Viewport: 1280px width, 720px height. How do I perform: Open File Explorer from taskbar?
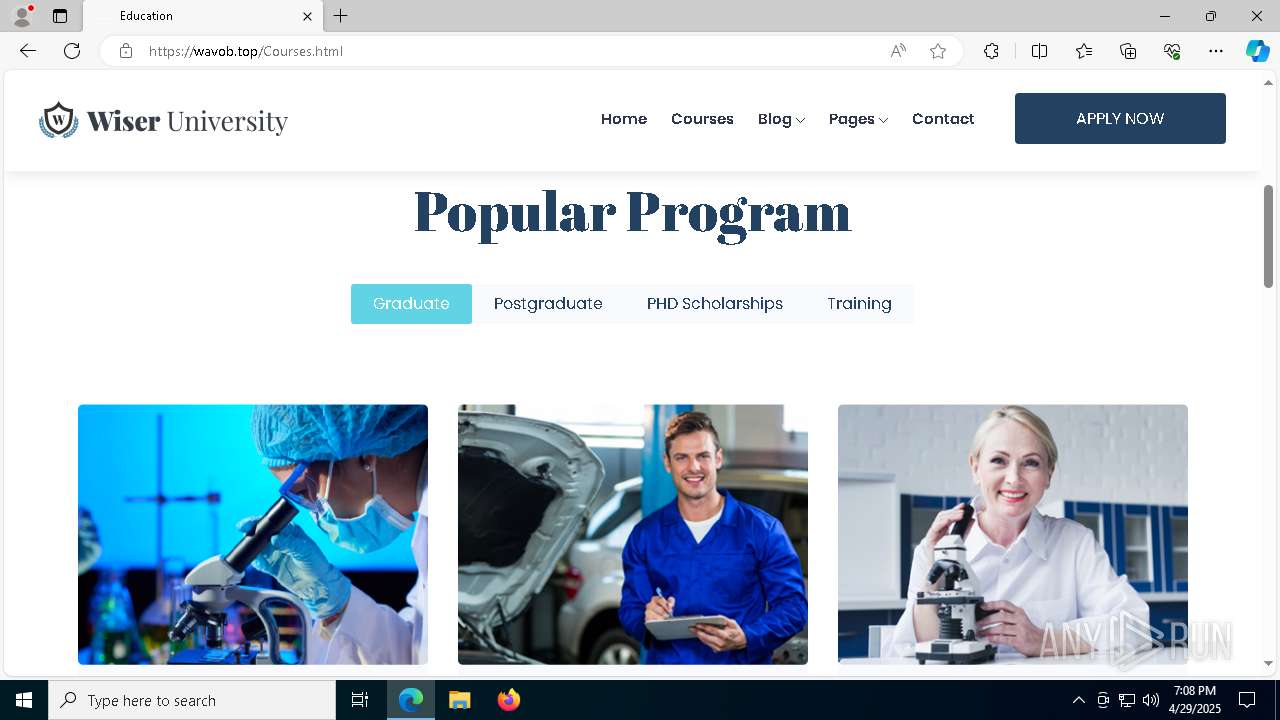(x=459, y=700)
